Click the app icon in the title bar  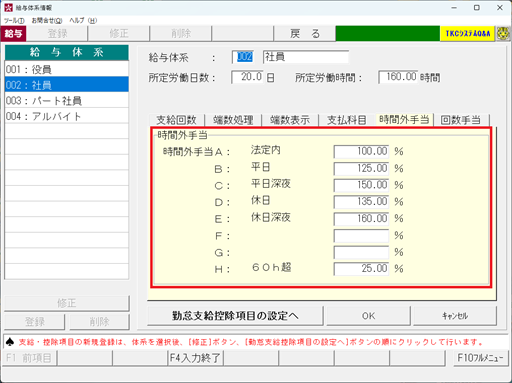8,7
